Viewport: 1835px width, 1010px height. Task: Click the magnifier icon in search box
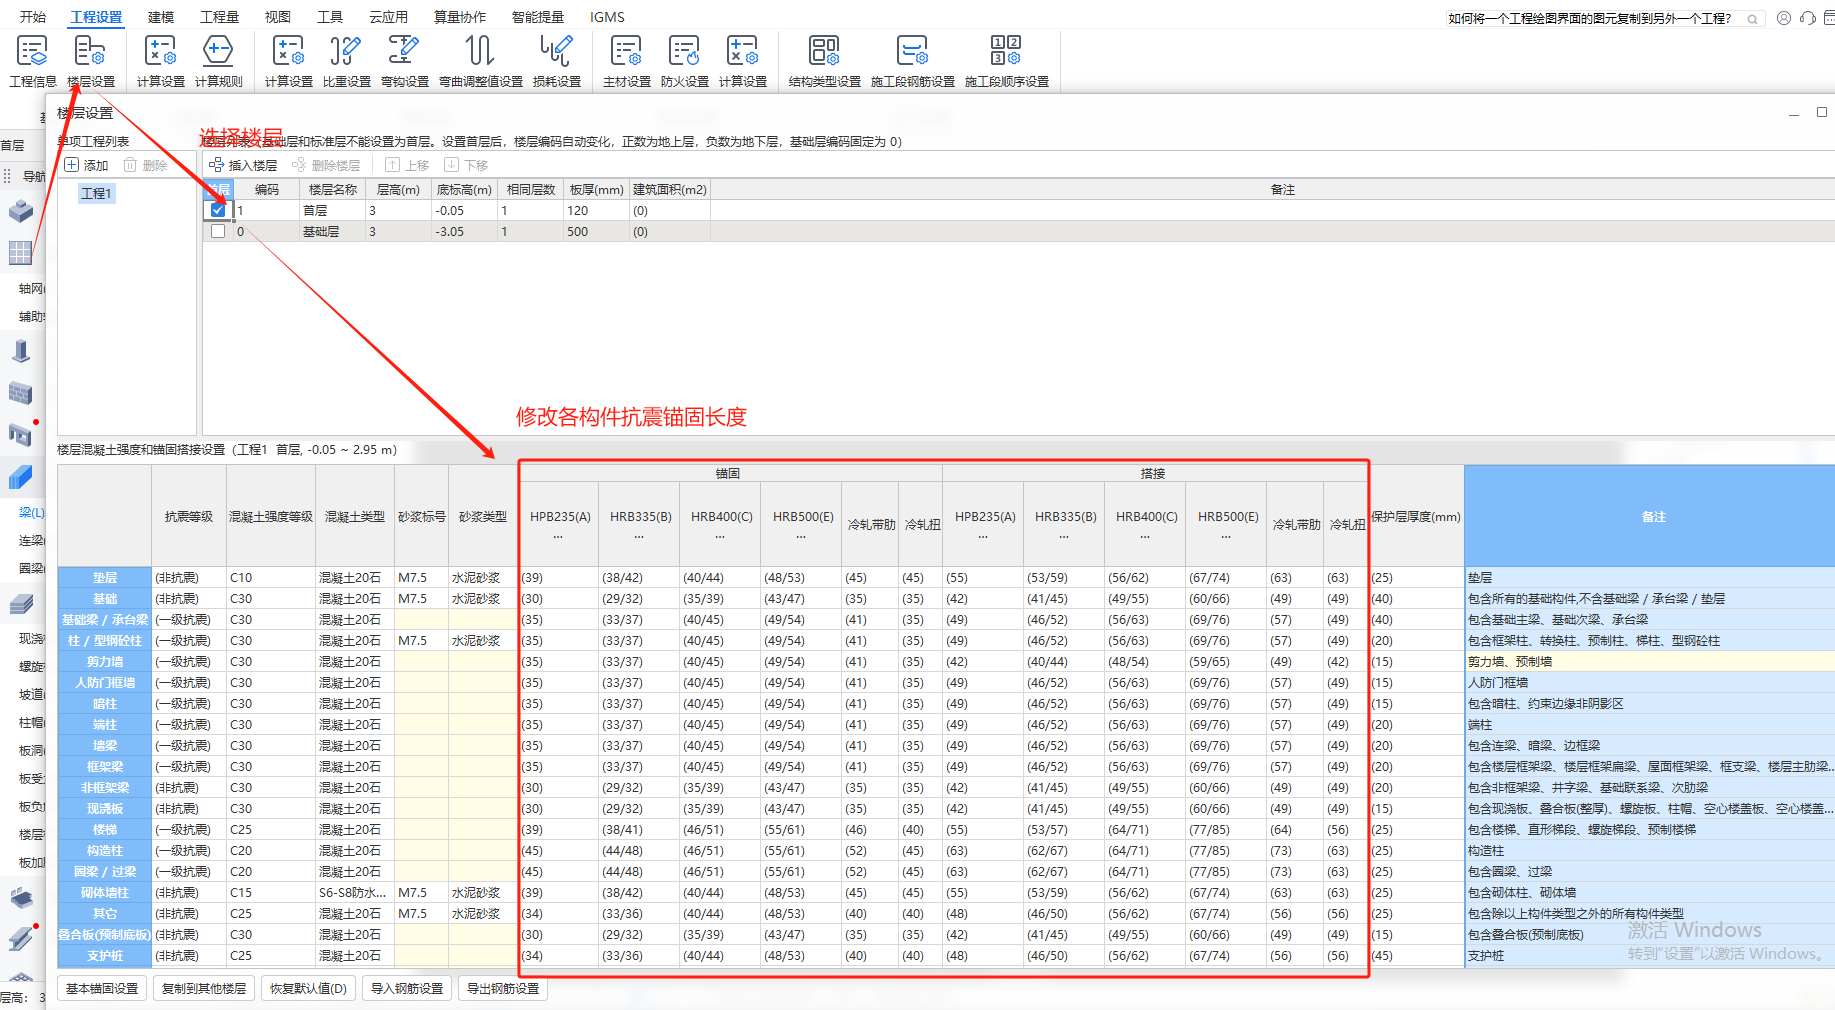tap(1752, 19)
